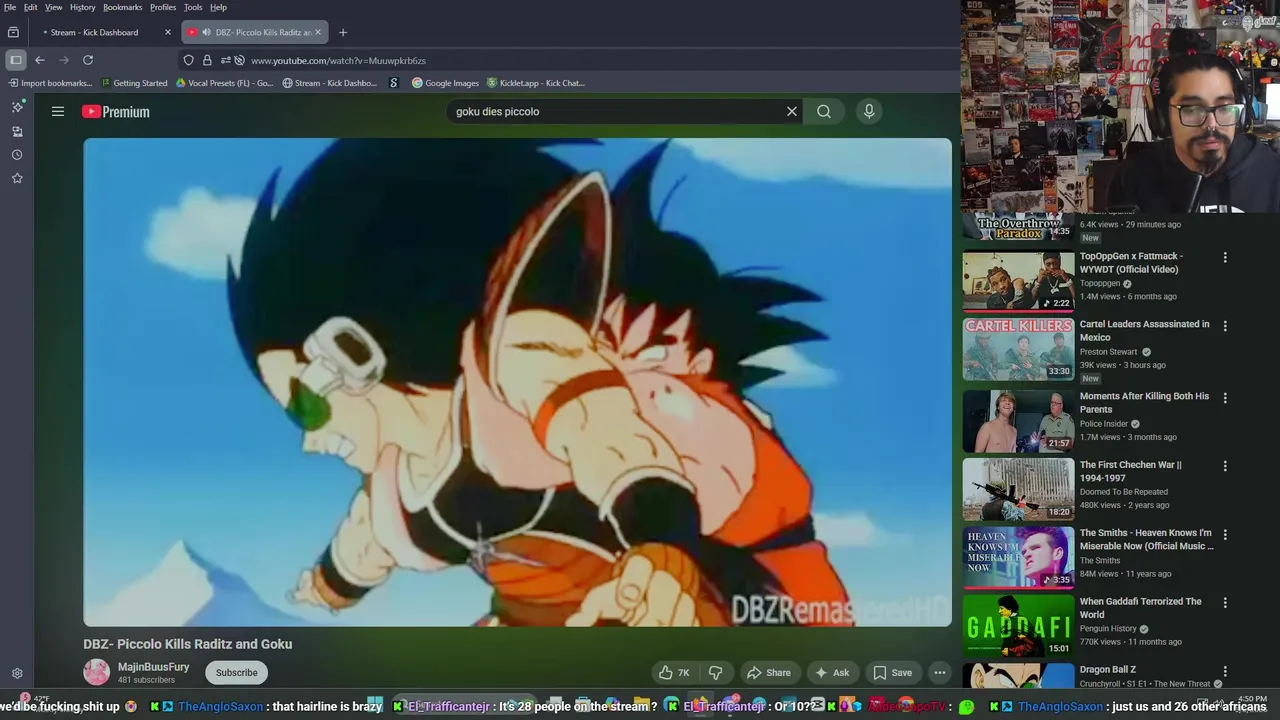This screenshot has height=720, width=1280.
Task: Open options for TopOppGen x Fattmack video
Action: [1225, 258]
